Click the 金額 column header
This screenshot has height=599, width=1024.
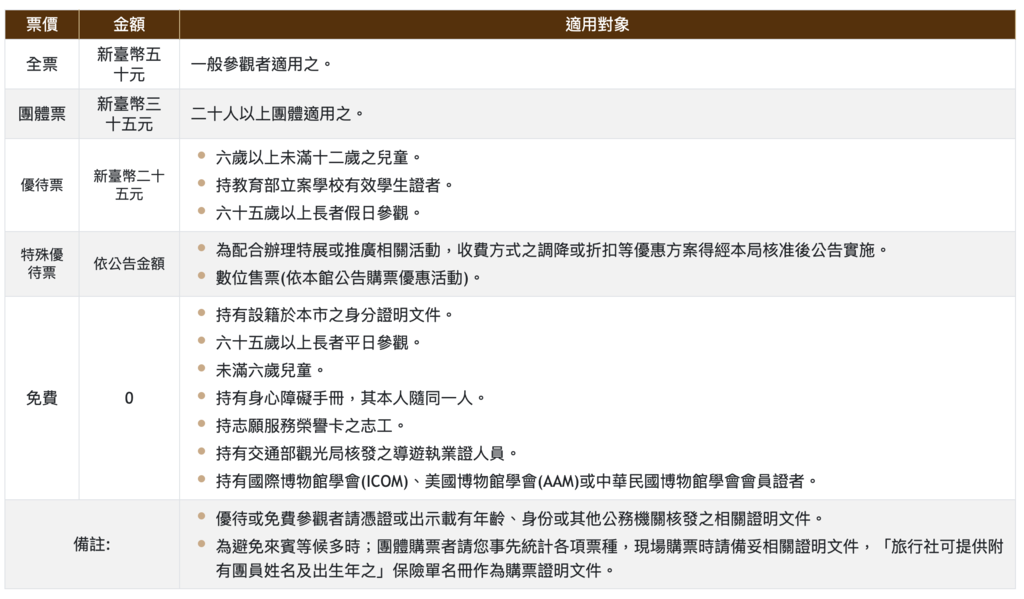[x=129, y=25]
